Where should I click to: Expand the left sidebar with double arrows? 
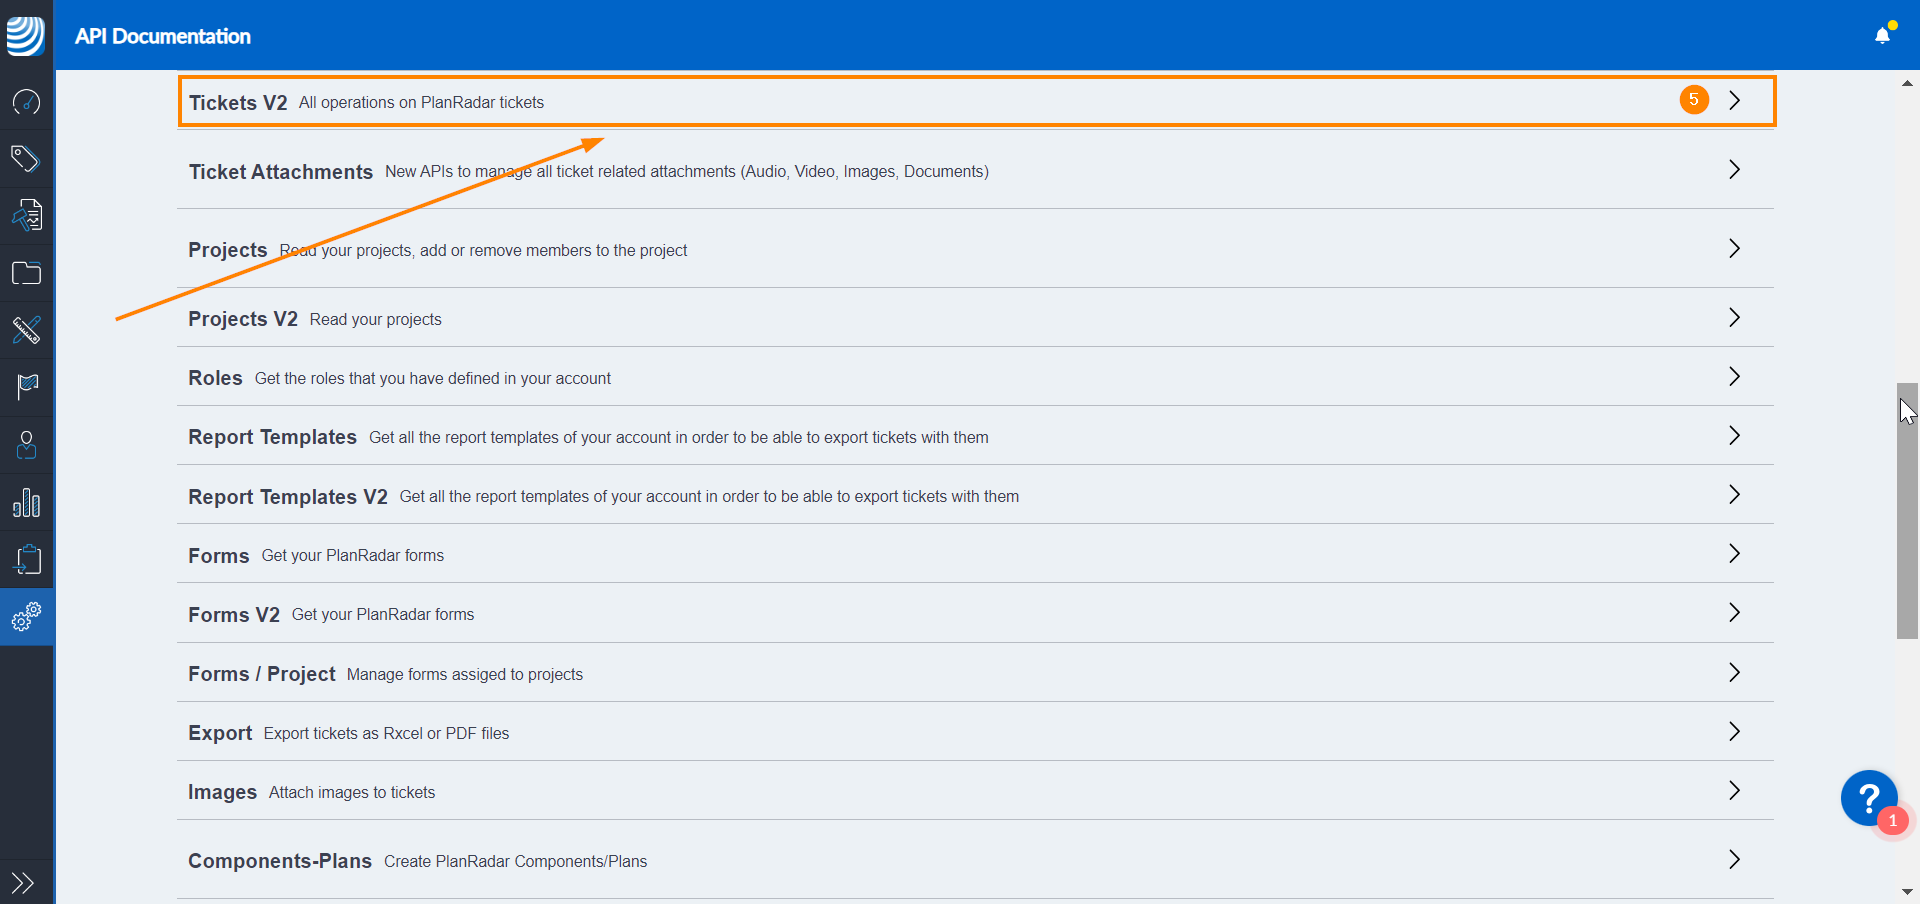[x=22, y=882]
